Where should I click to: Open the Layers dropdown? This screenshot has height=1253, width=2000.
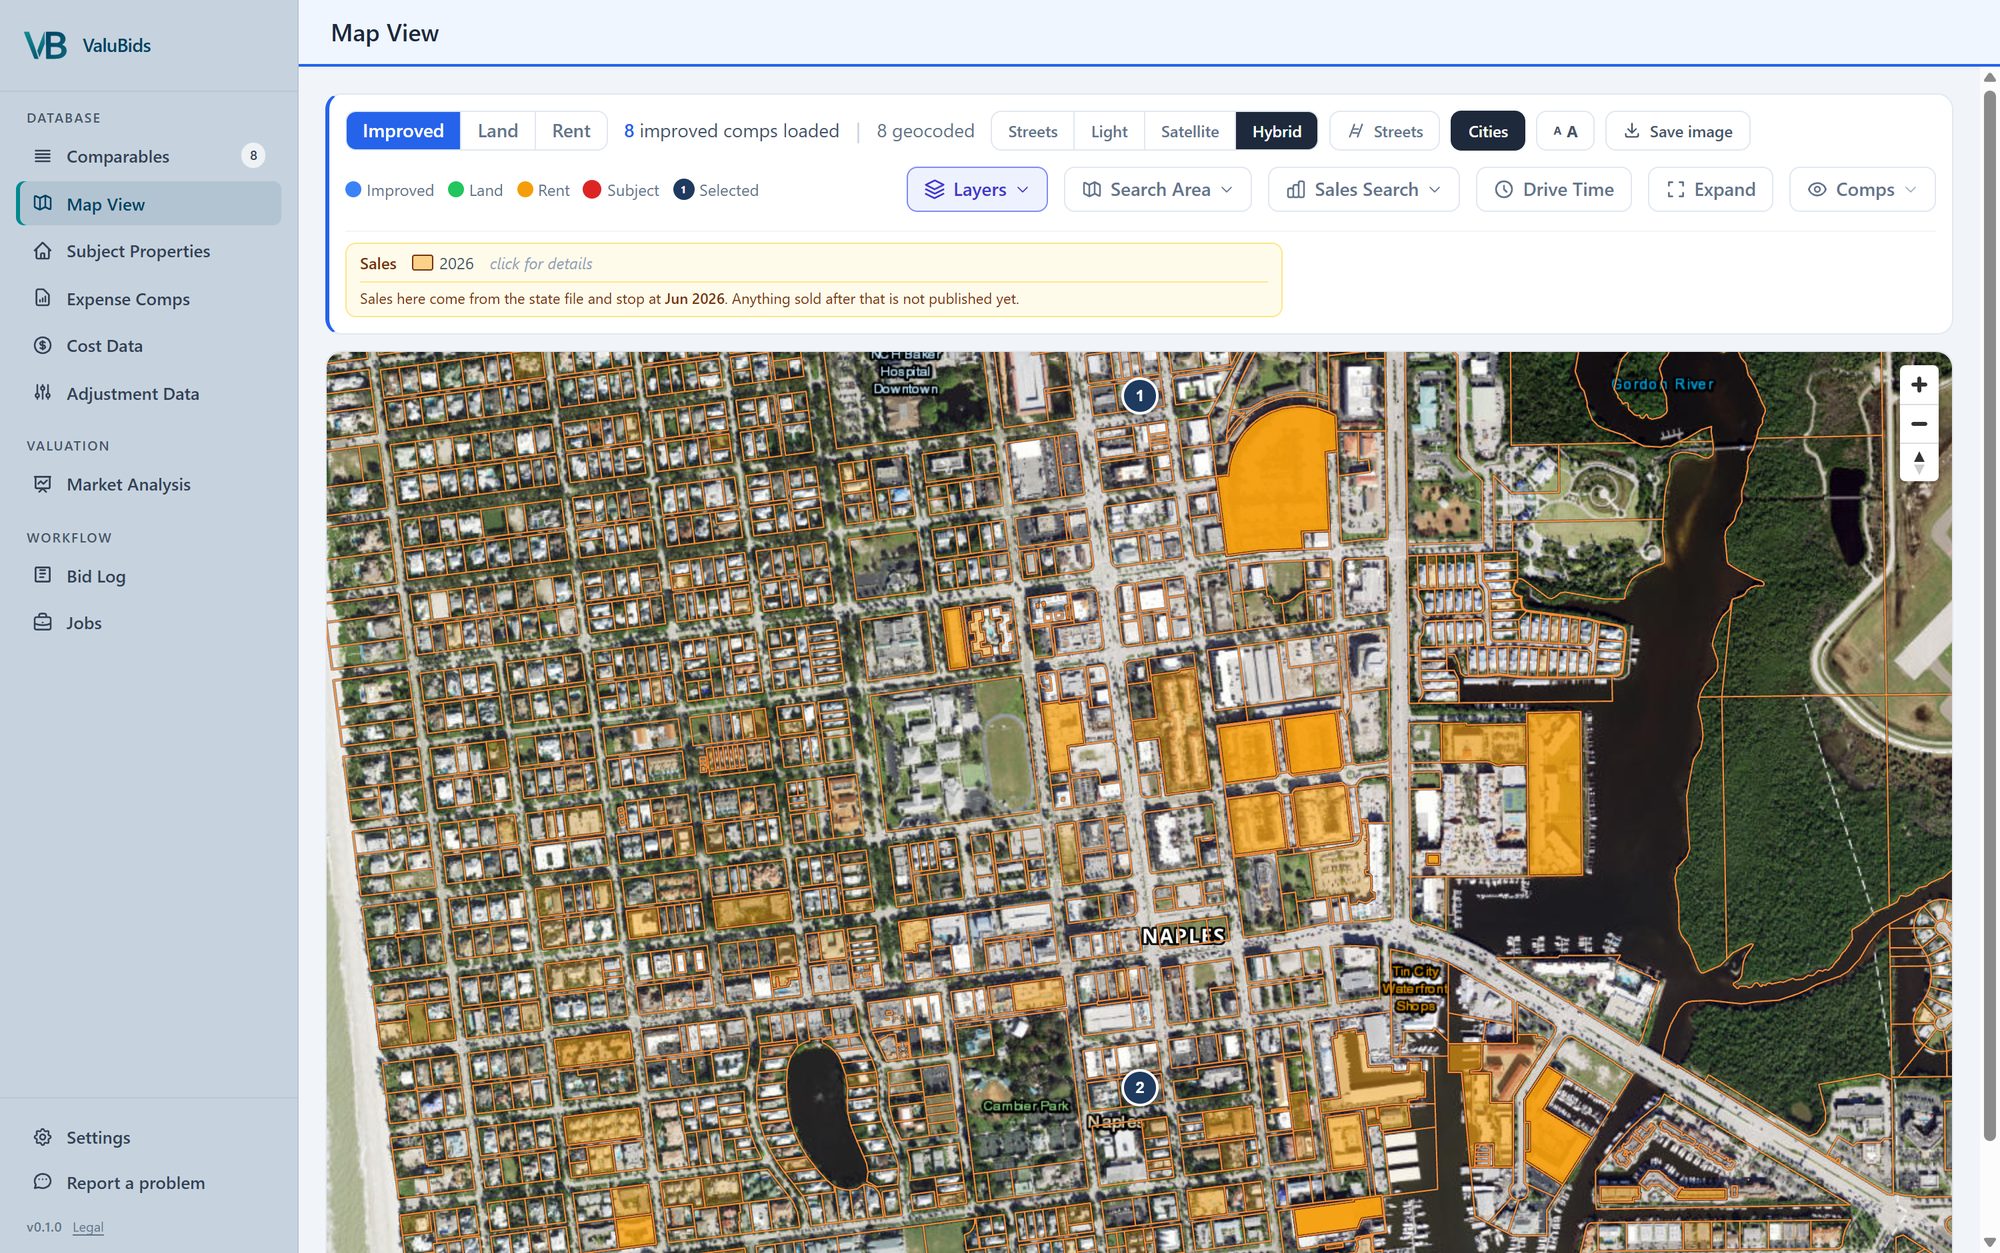pyautogui.click(x=976, y=189)
